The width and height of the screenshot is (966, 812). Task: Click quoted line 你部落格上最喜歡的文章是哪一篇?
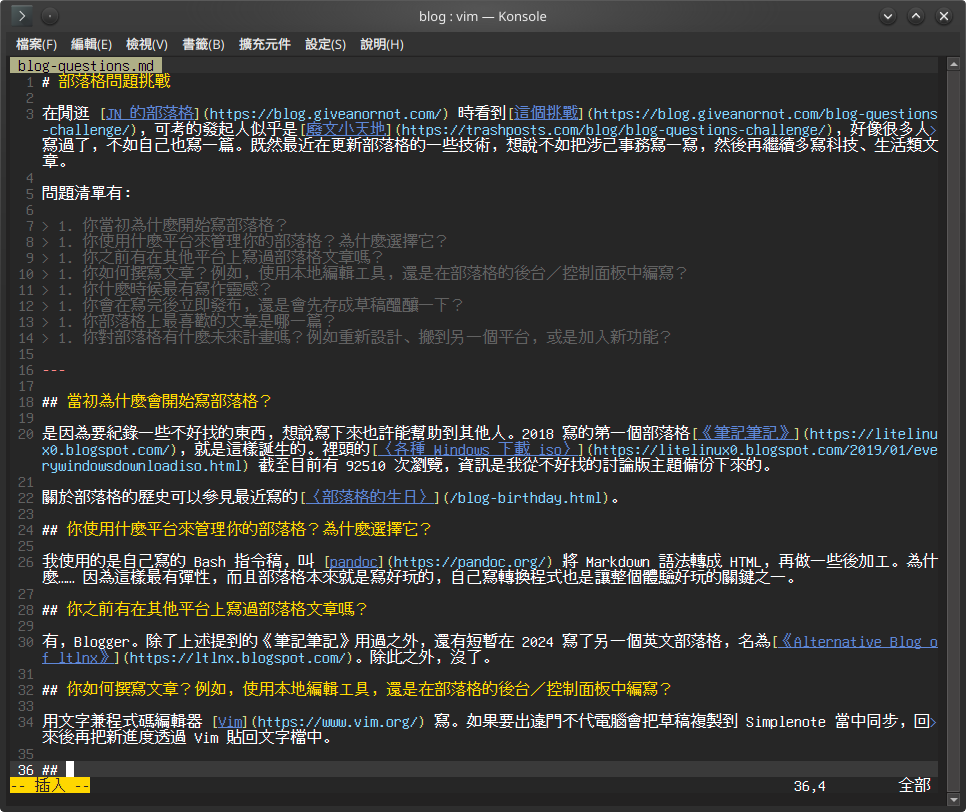point(209,322)
